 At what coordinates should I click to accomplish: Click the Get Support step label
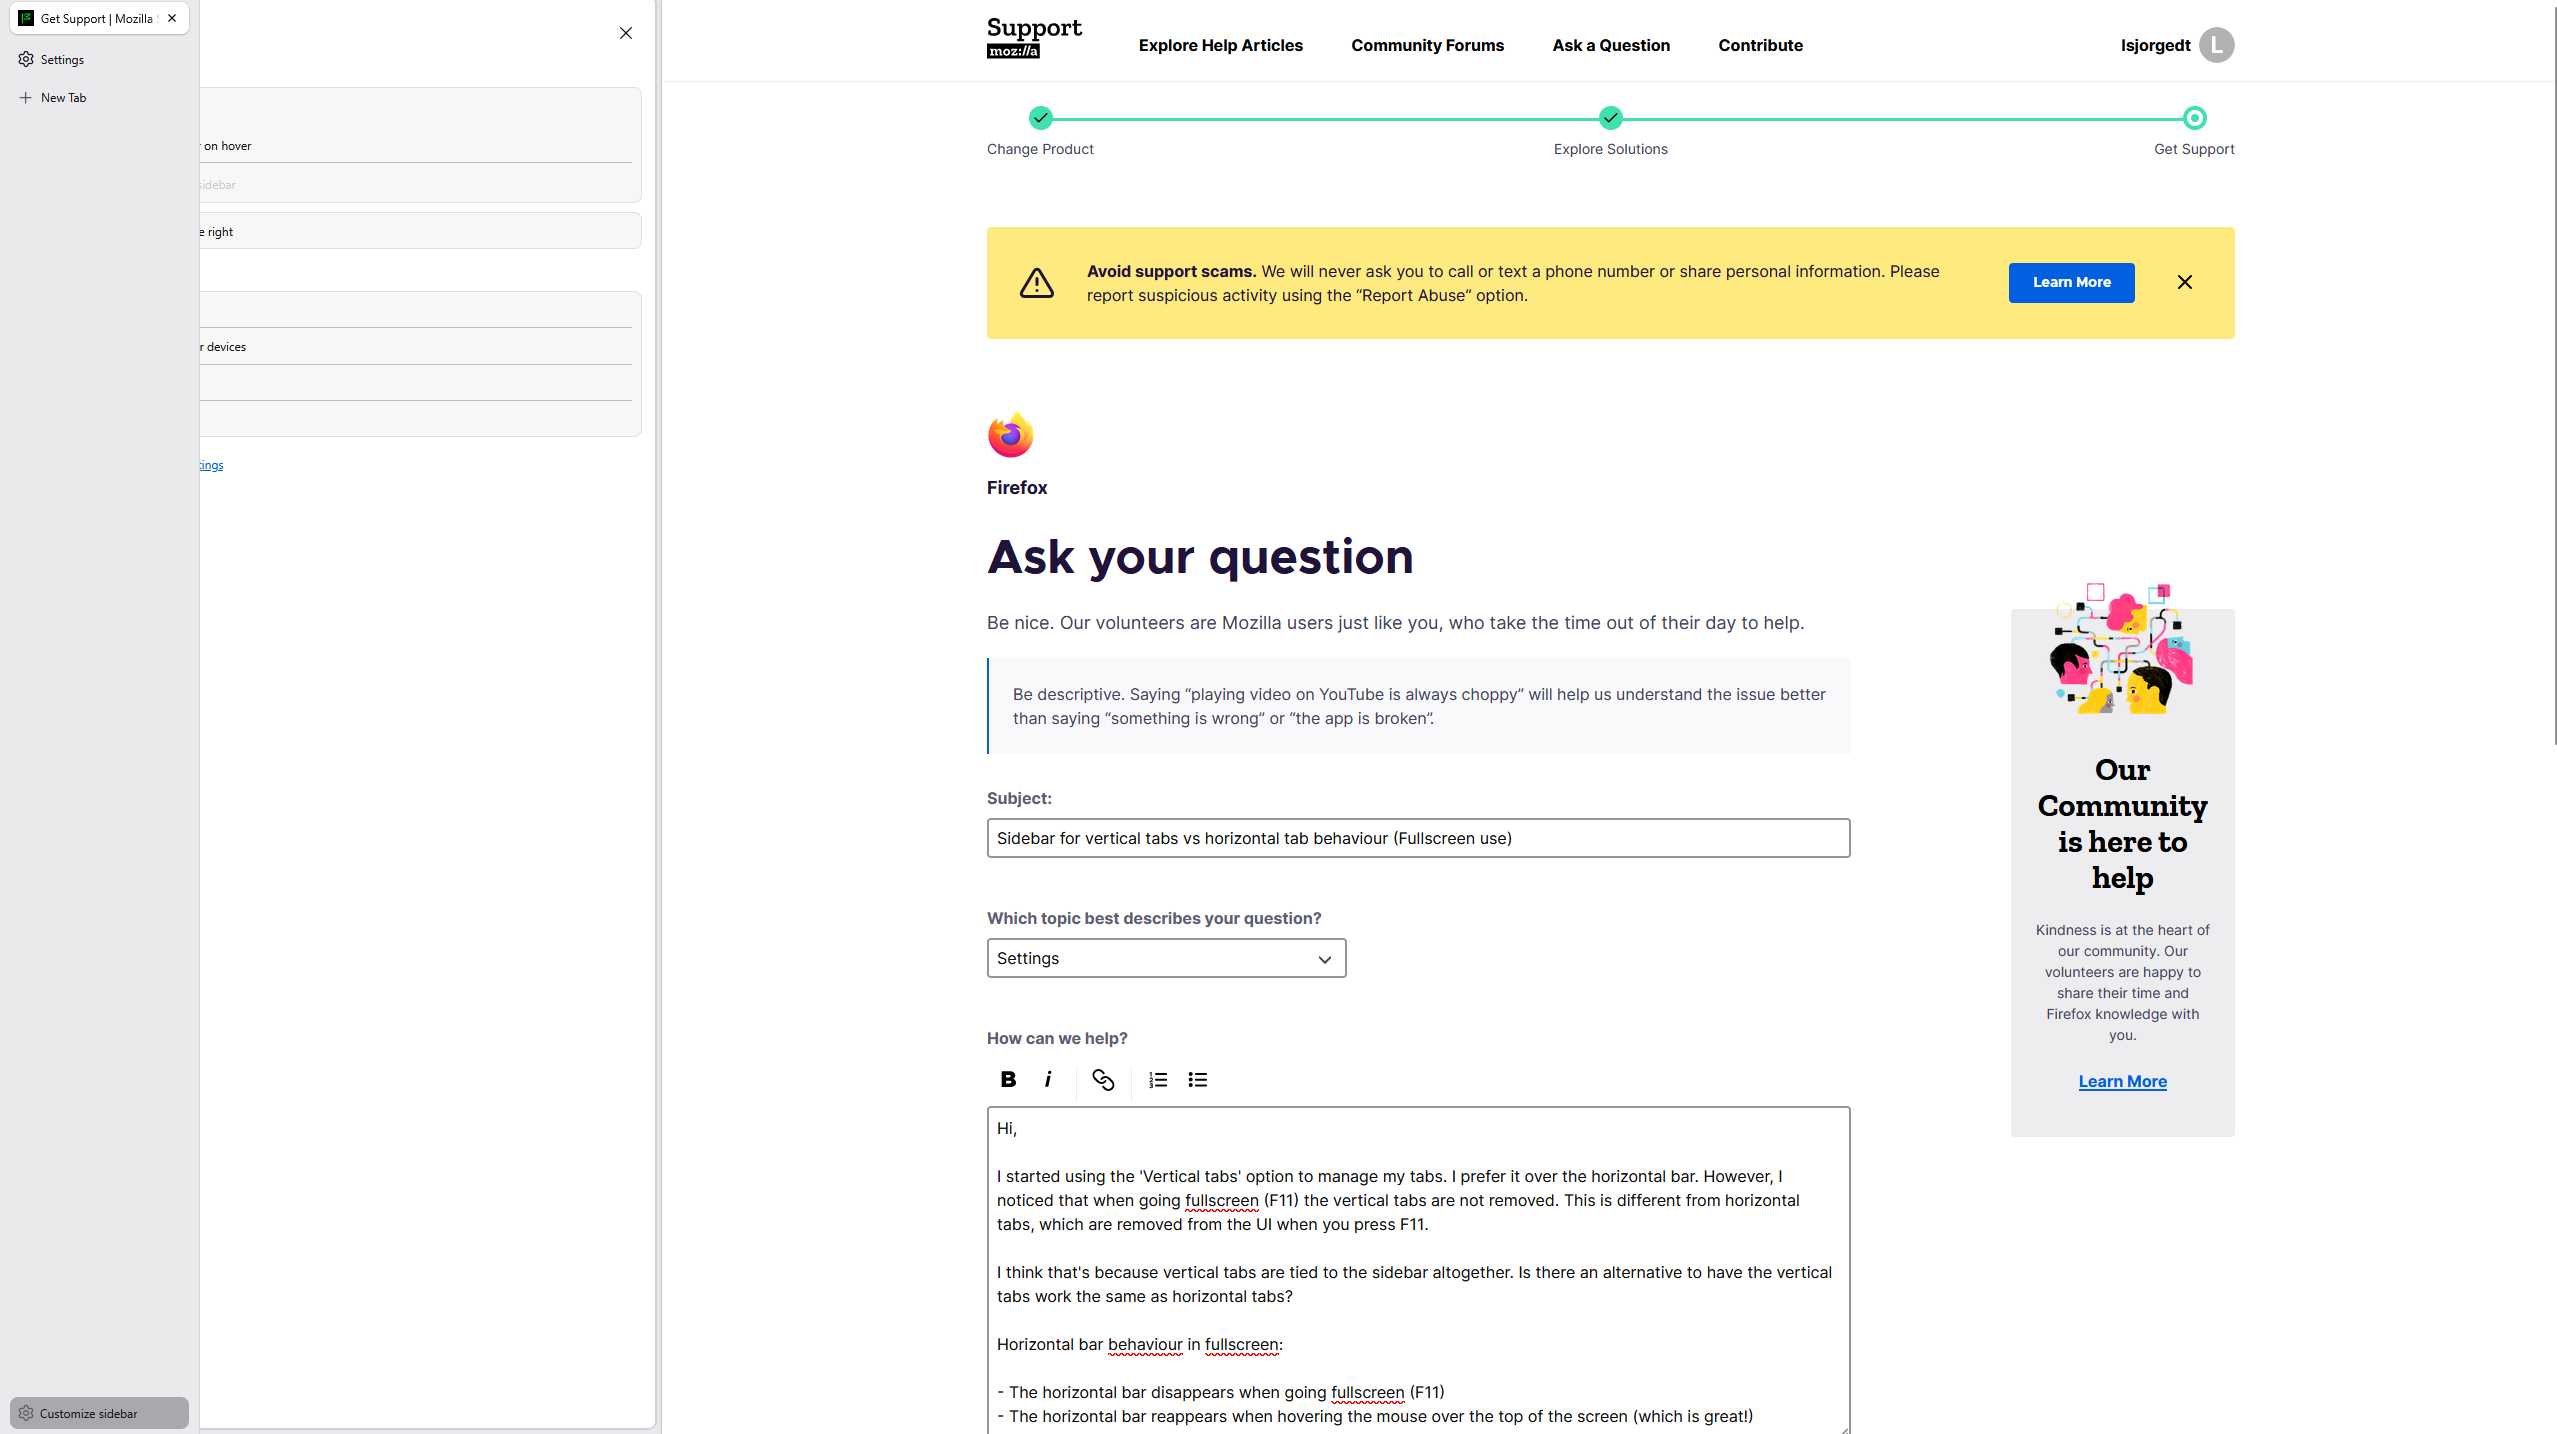coord(2194,149)
